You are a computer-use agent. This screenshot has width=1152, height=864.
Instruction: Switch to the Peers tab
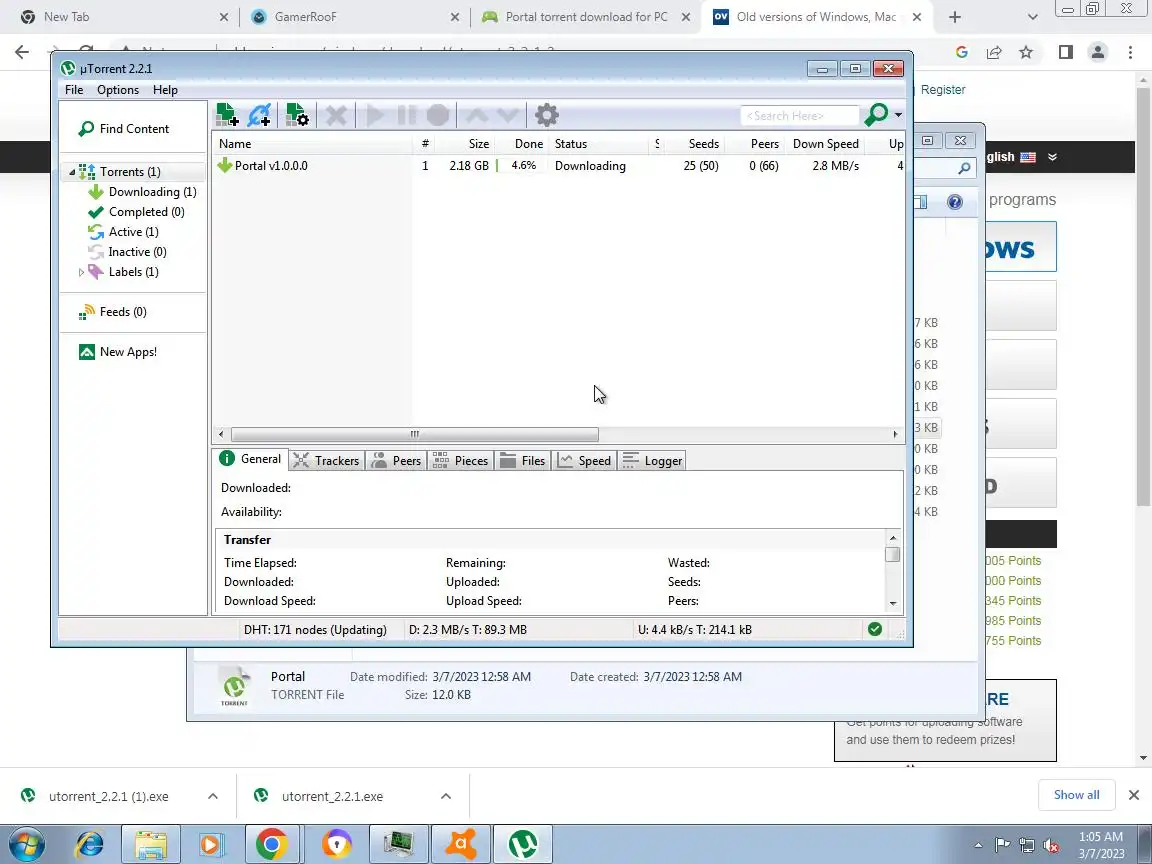pos(396,461)
